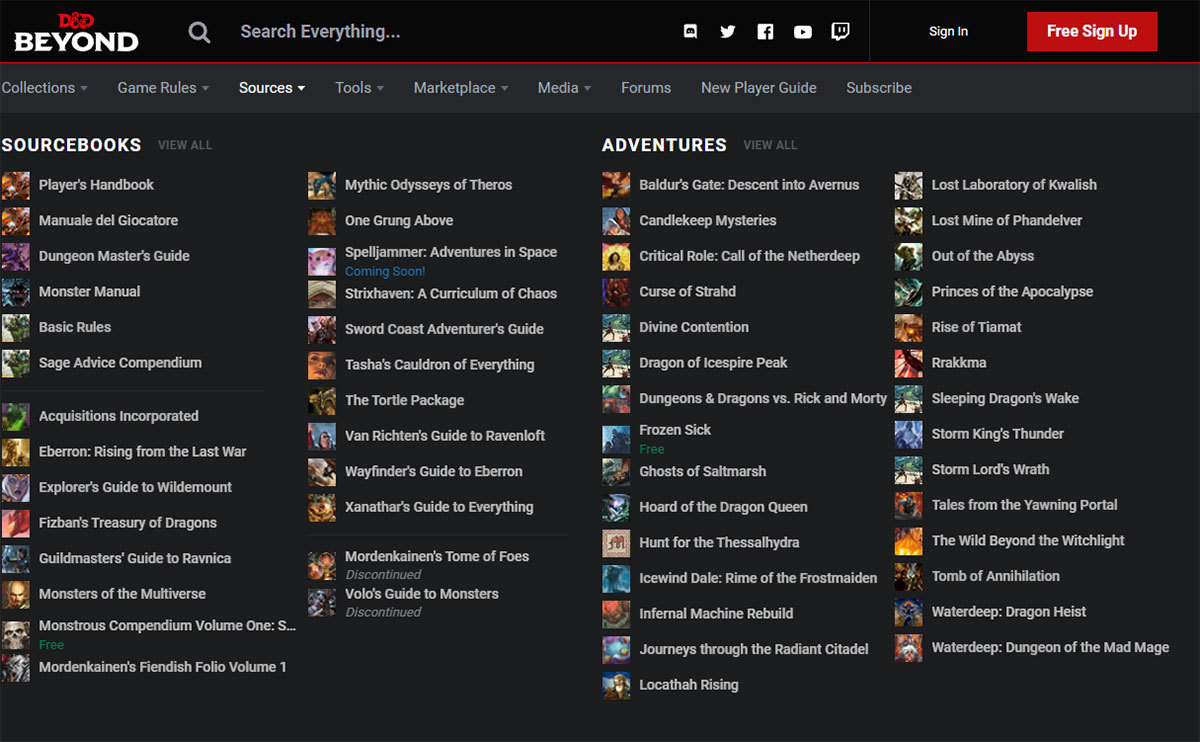Viewport: 1200px width, 742px height.
Task: Open Sage Advice Compendium
Action: [120, 363]
